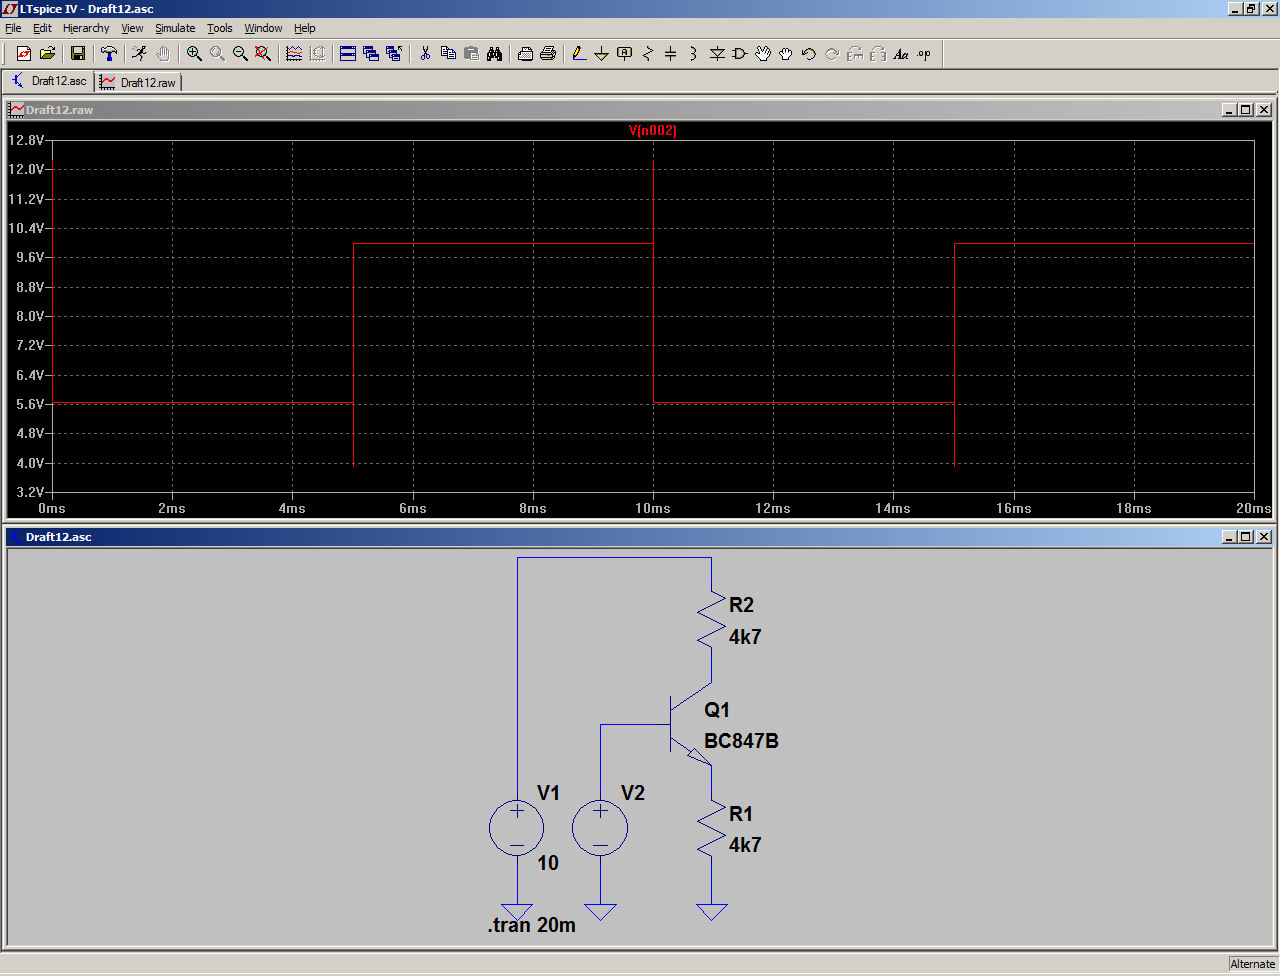
Task: Maximize the Draft12.raw plot window
Action: (x=1246, y=110)
